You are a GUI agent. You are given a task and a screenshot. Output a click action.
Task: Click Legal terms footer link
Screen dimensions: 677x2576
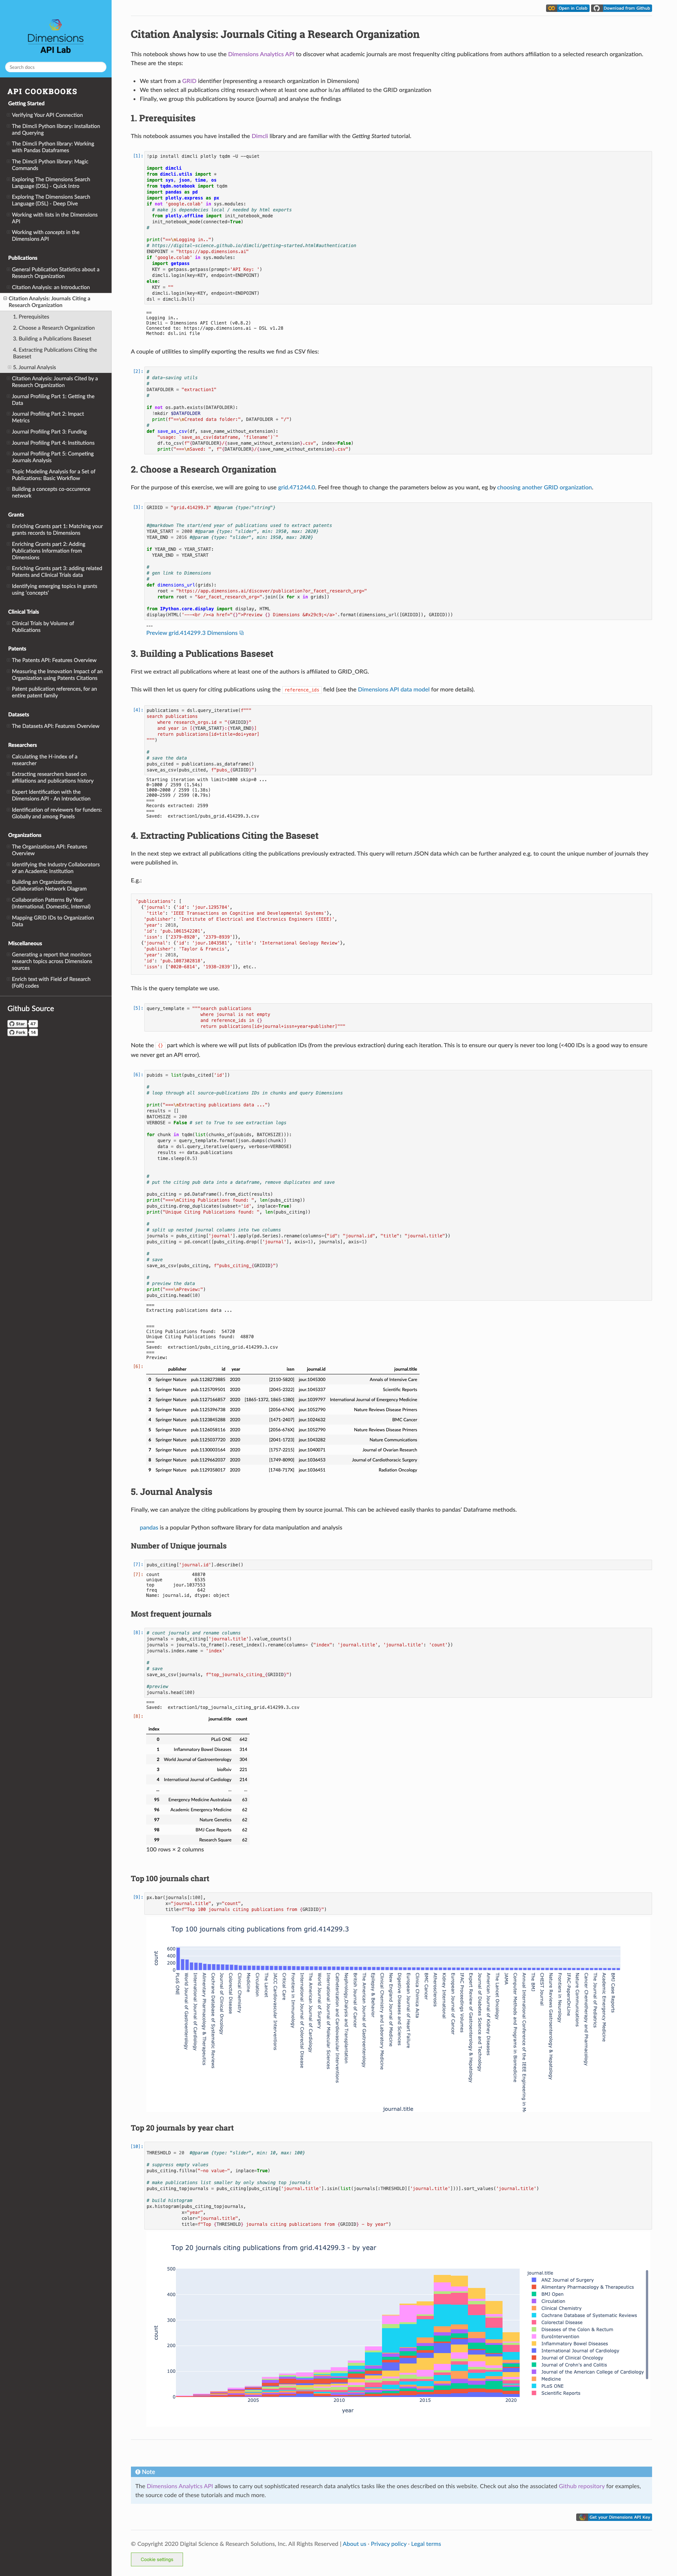point(425,2544)
